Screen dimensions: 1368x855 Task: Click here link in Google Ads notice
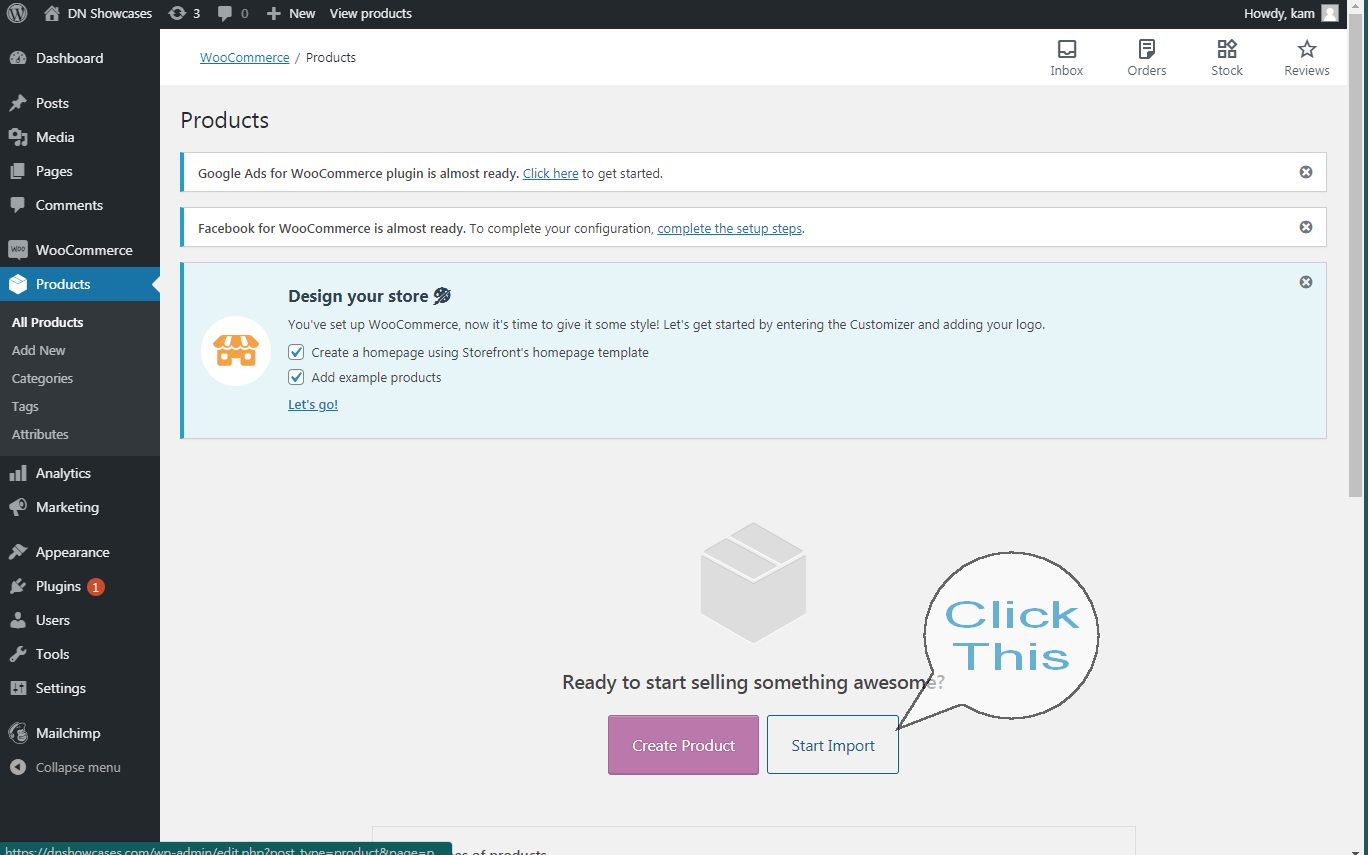pos(551,173)
